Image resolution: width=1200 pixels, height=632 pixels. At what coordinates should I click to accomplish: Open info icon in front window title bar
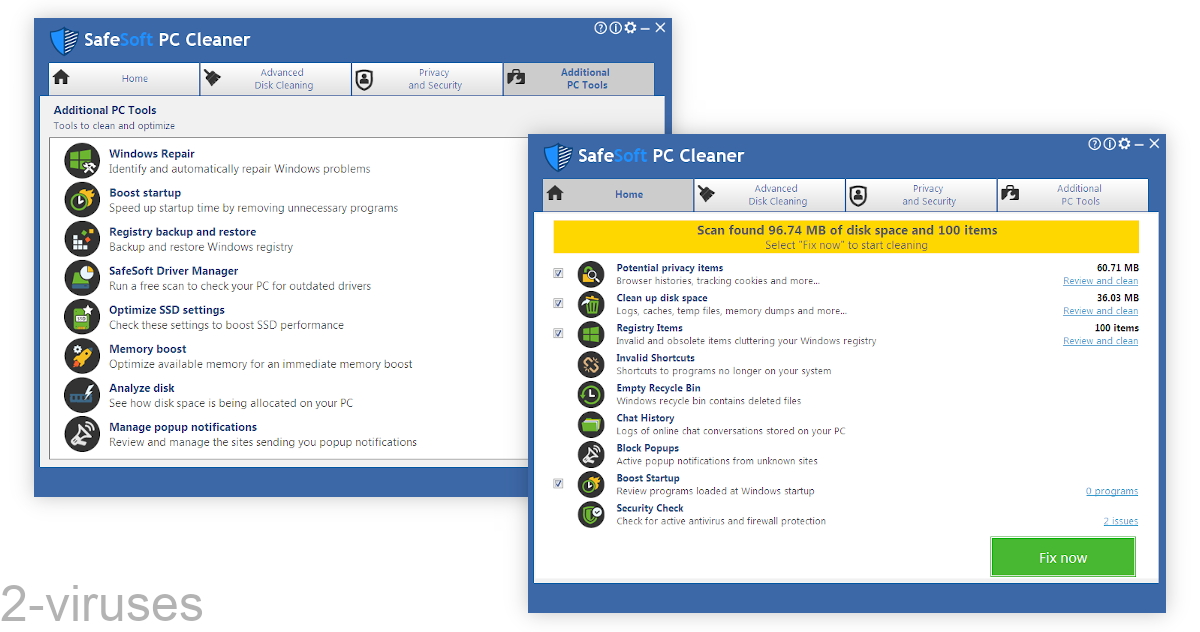tap(1109, 144)
